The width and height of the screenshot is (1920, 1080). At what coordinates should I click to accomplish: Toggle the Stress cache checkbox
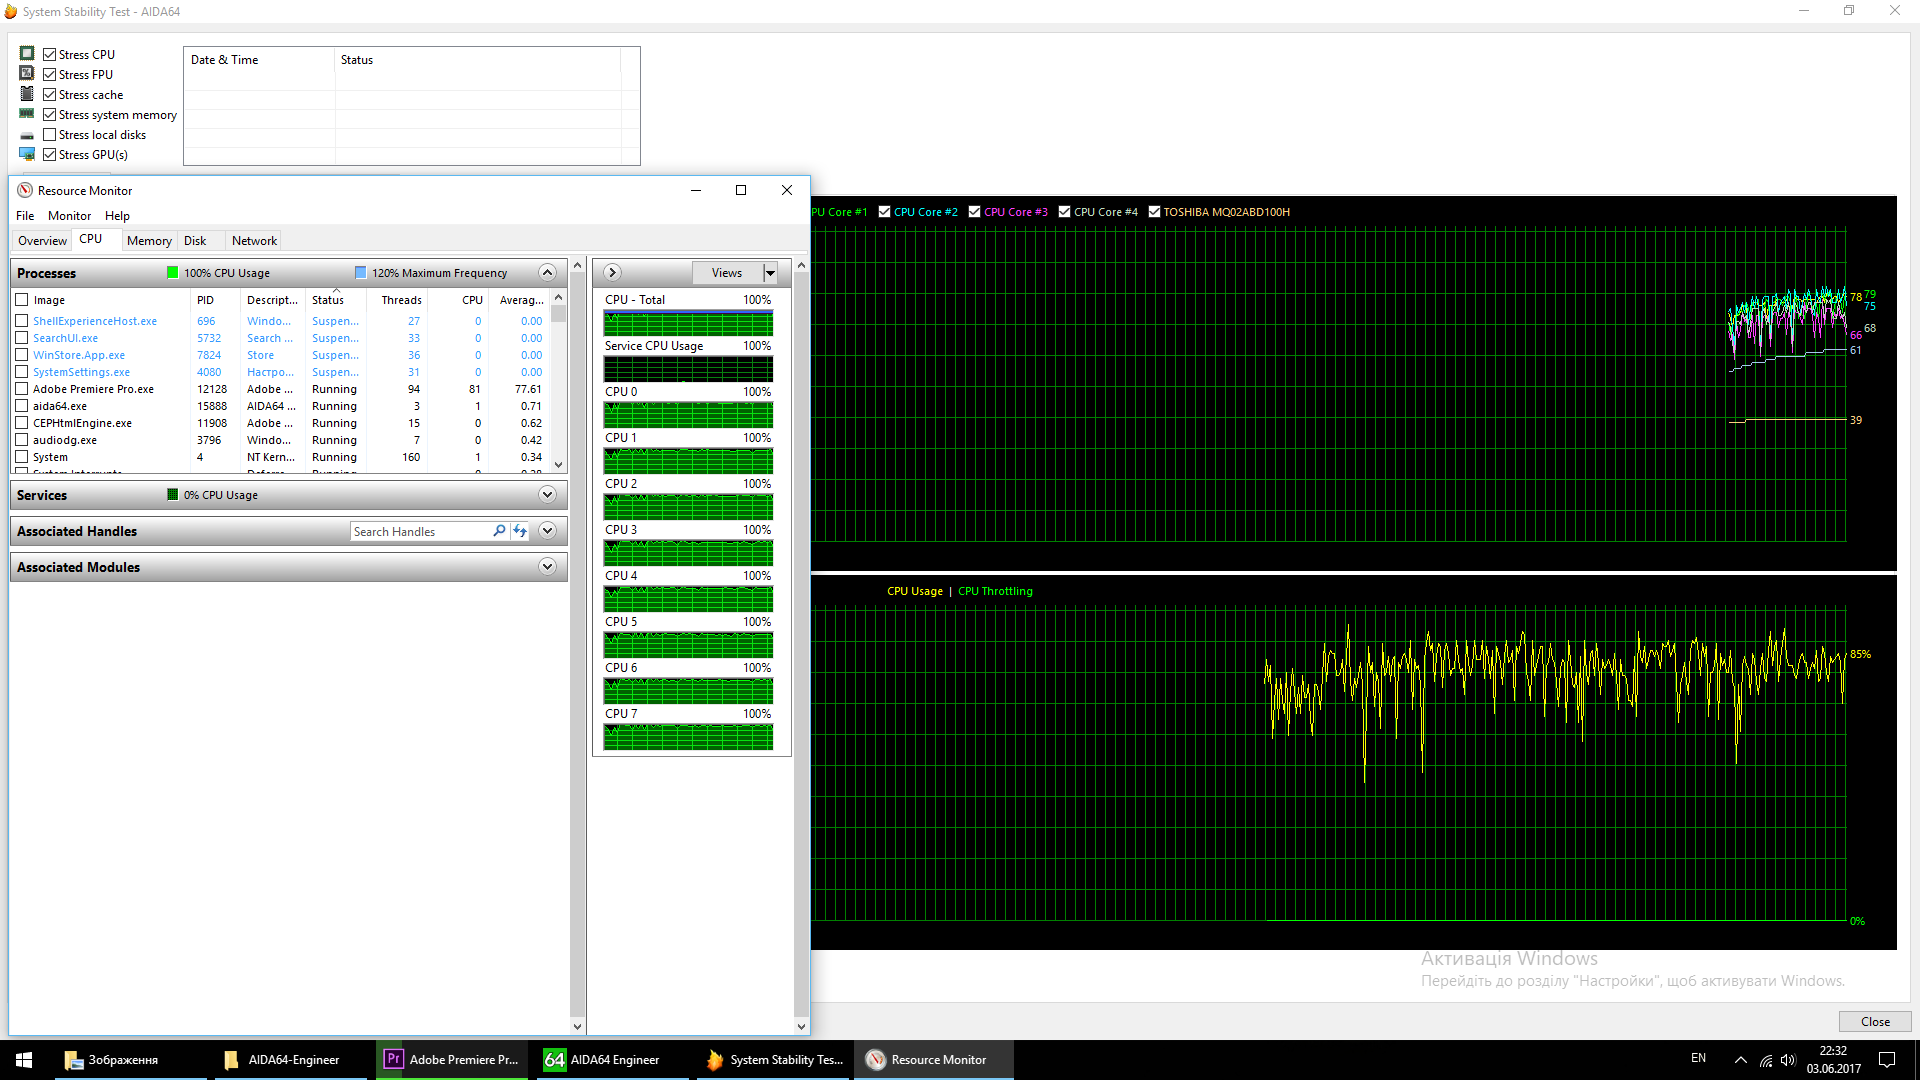coord(49,94)
